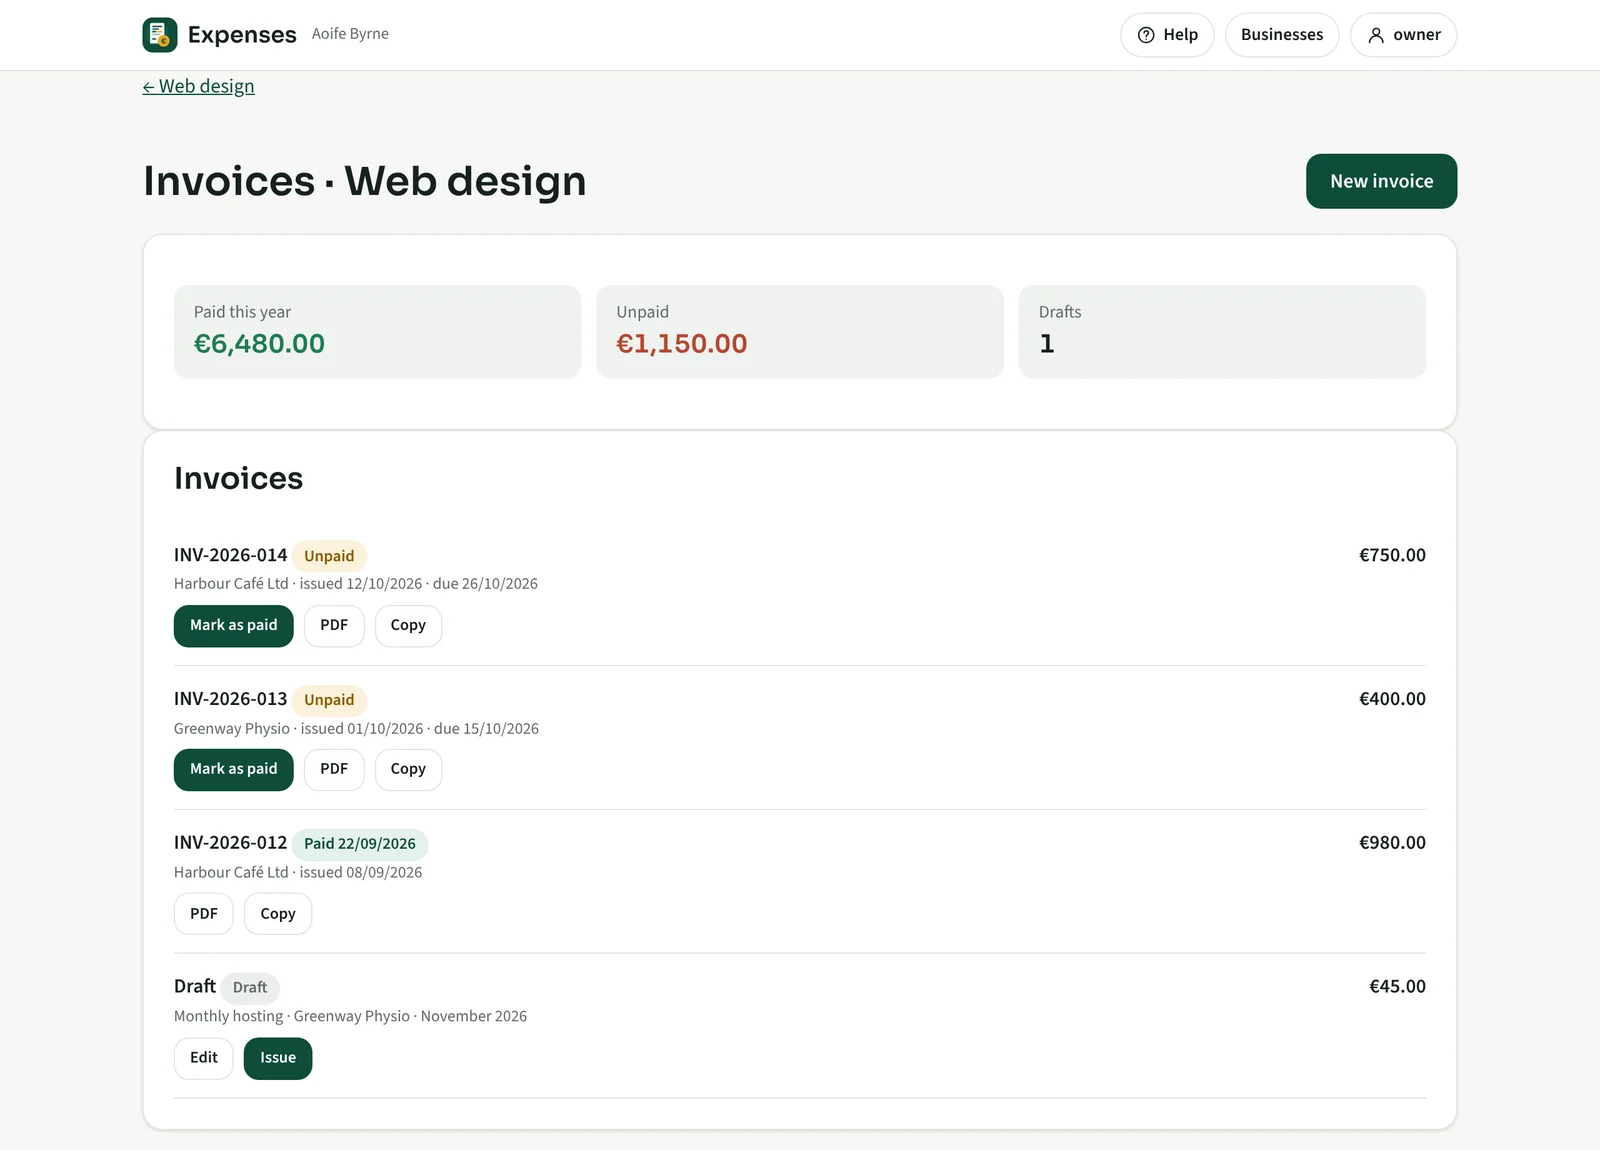Click Harbour Café Ltd due 26/10/2026 line
1600x1150 pixels.
[356, 584]
